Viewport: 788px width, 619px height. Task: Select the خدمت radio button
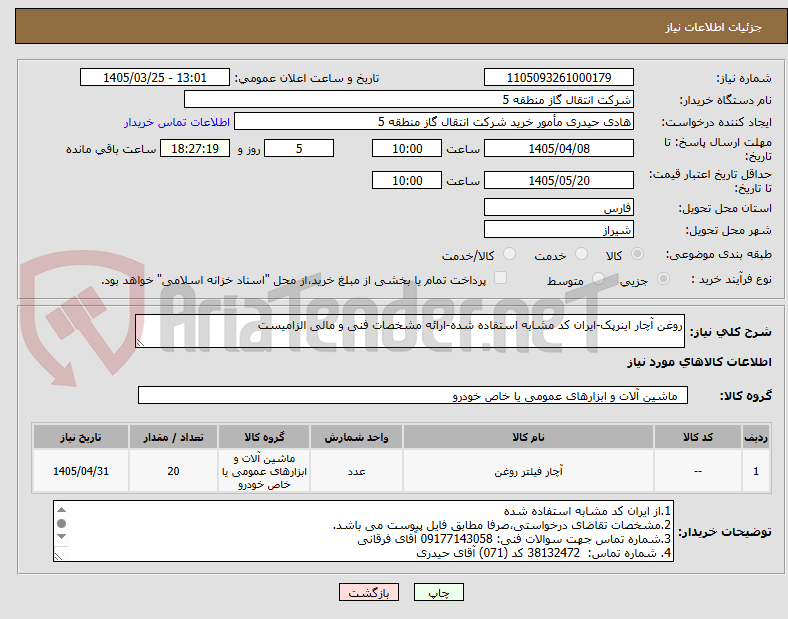(x=581, y=254)
